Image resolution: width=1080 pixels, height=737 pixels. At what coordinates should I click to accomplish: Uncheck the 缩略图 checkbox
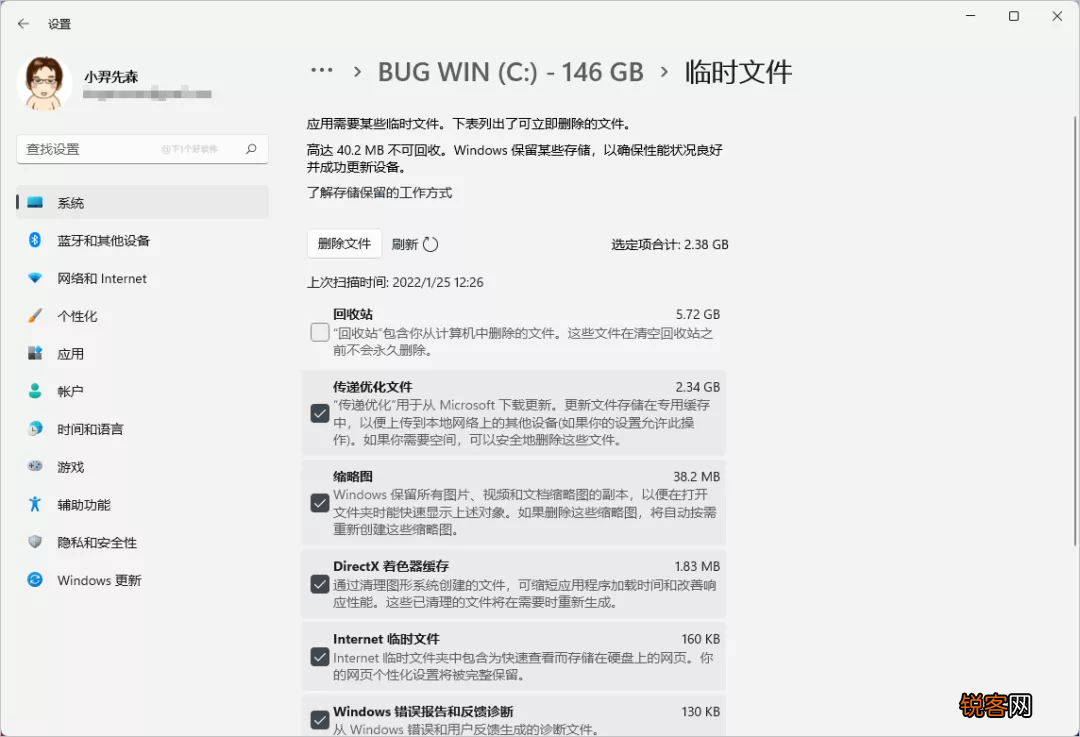coord(320,503)
